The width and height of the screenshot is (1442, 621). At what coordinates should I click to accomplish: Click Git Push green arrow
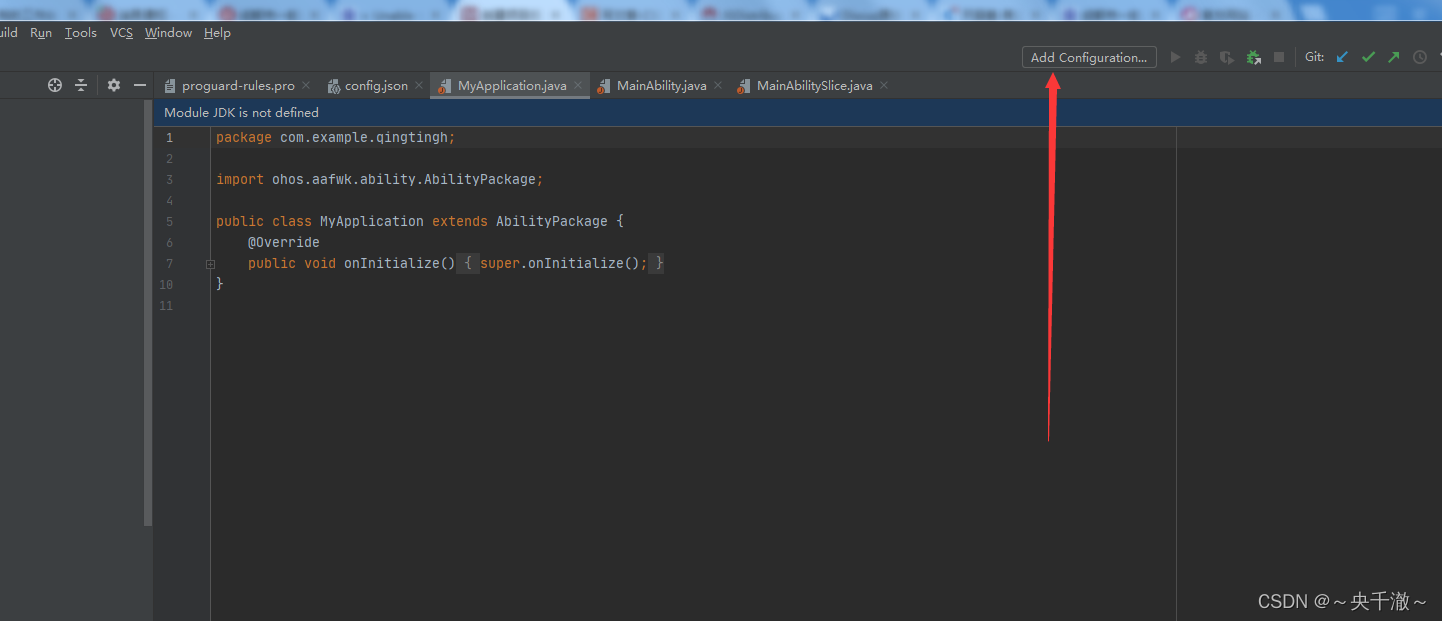(x=1394, y=57)
